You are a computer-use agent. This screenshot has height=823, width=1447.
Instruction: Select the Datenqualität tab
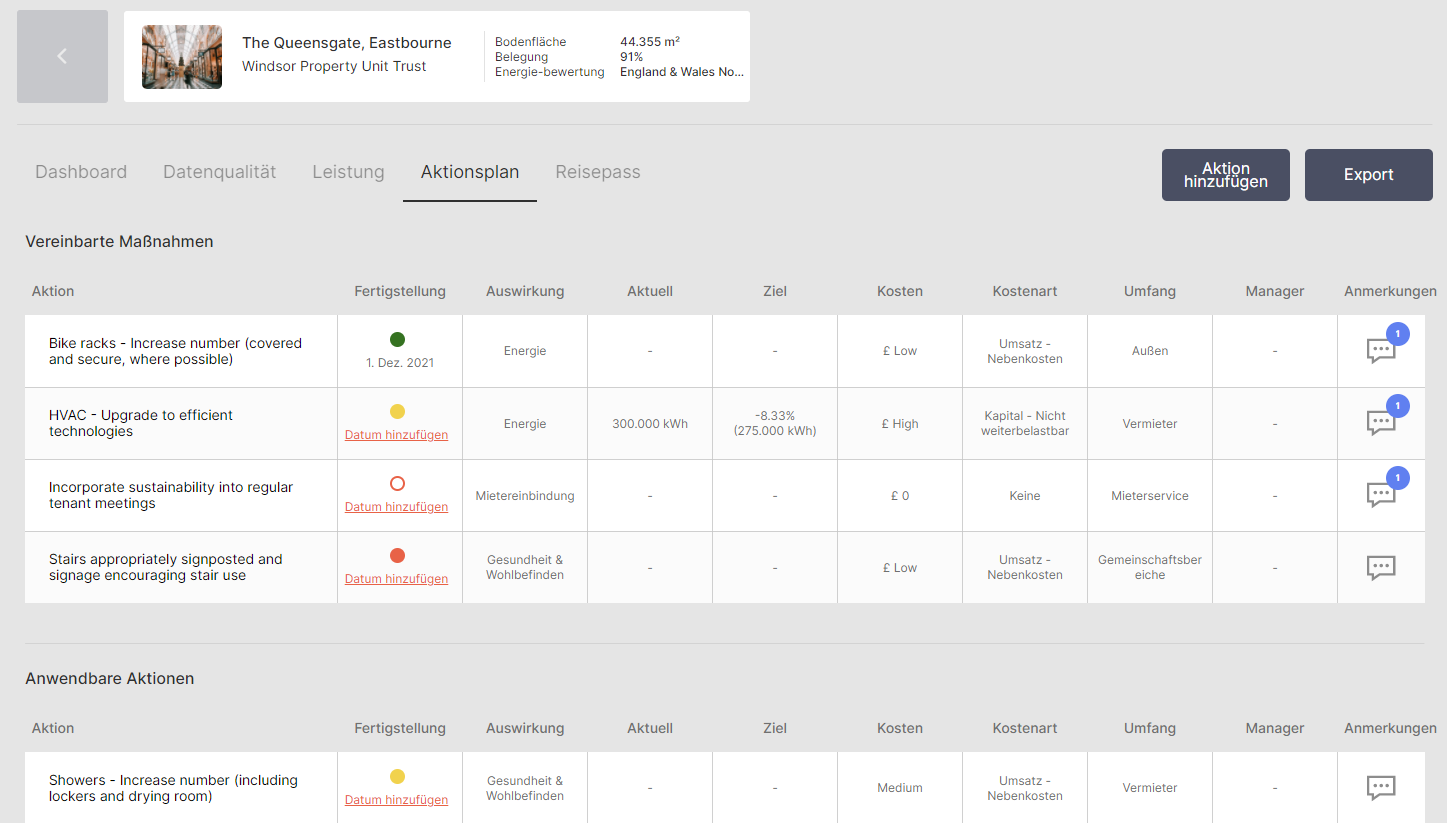[219, 172]
